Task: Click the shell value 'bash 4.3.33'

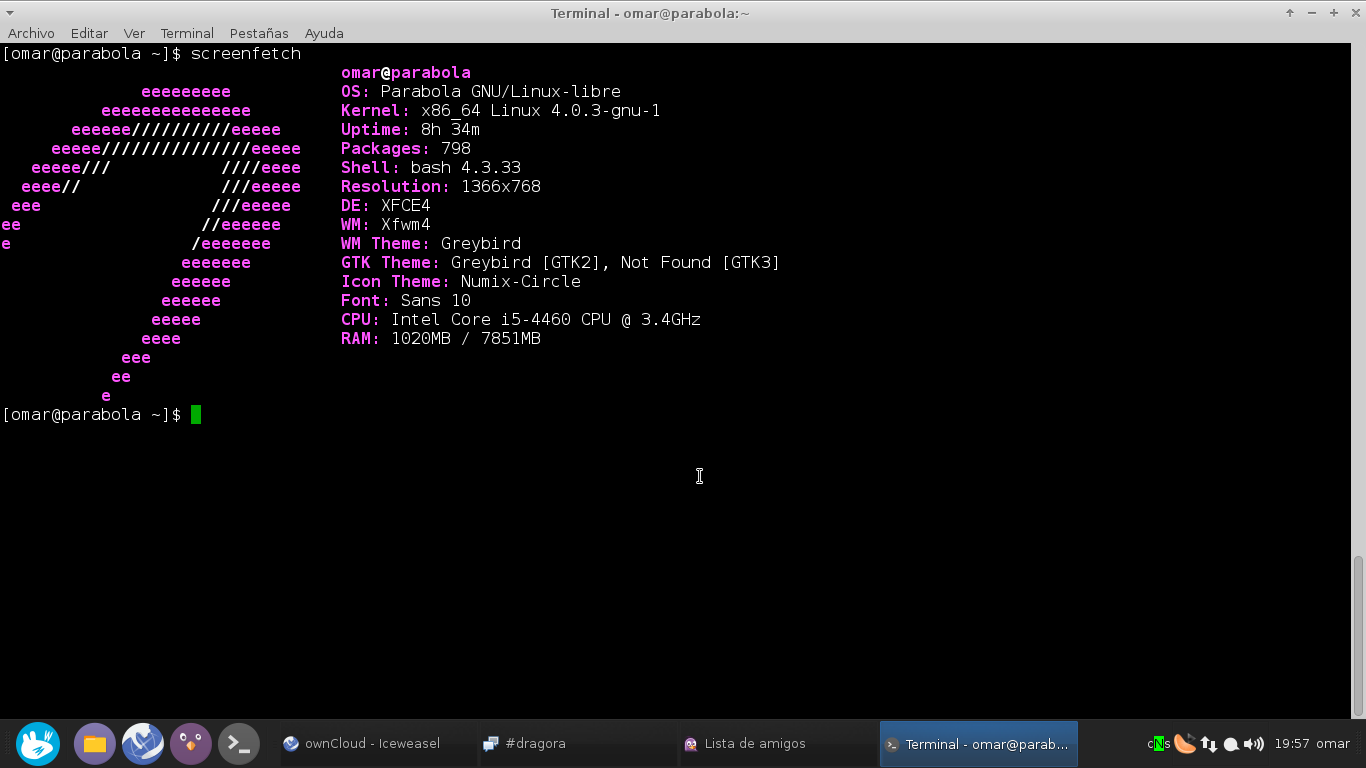Action: 466,168
